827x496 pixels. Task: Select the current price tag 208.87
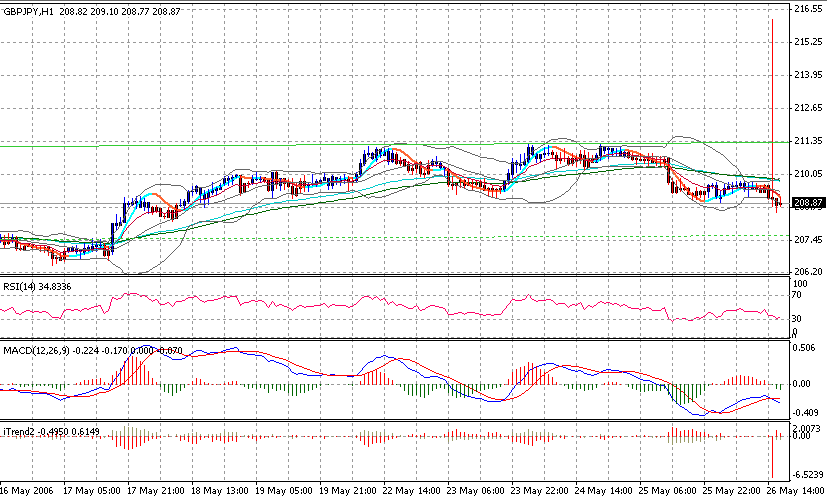809,203
